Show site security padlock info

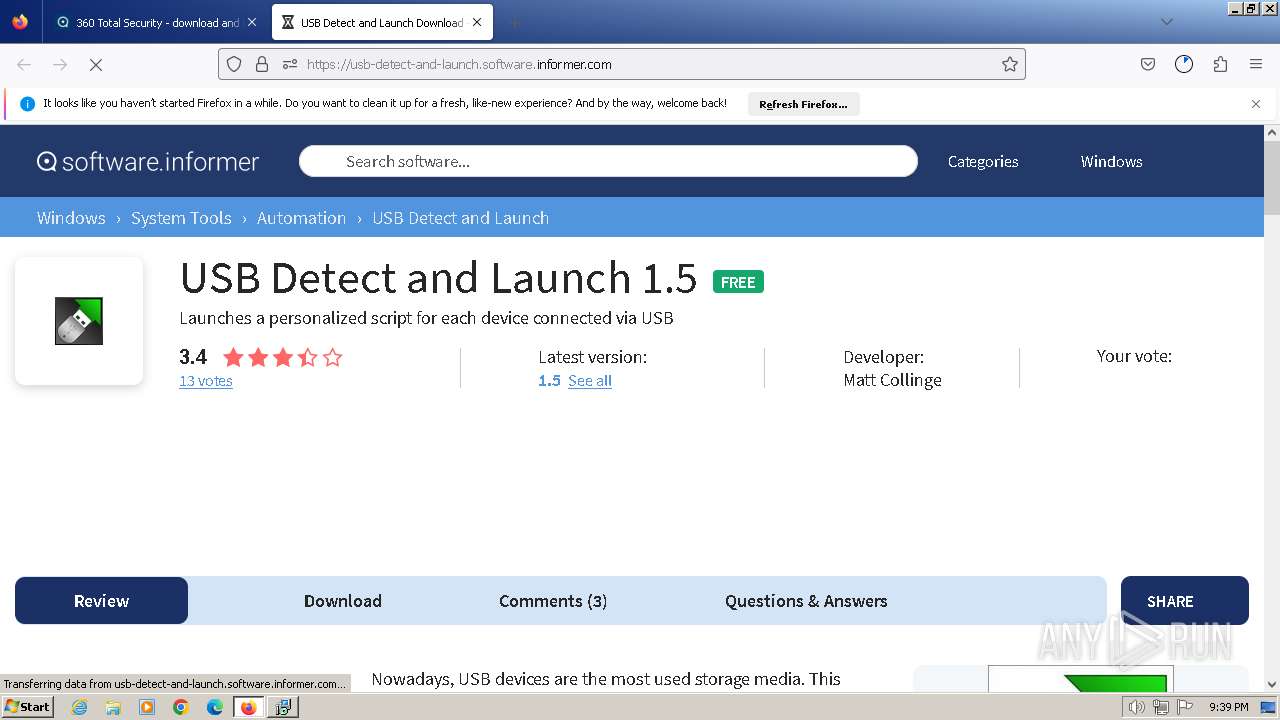point(262,64)
